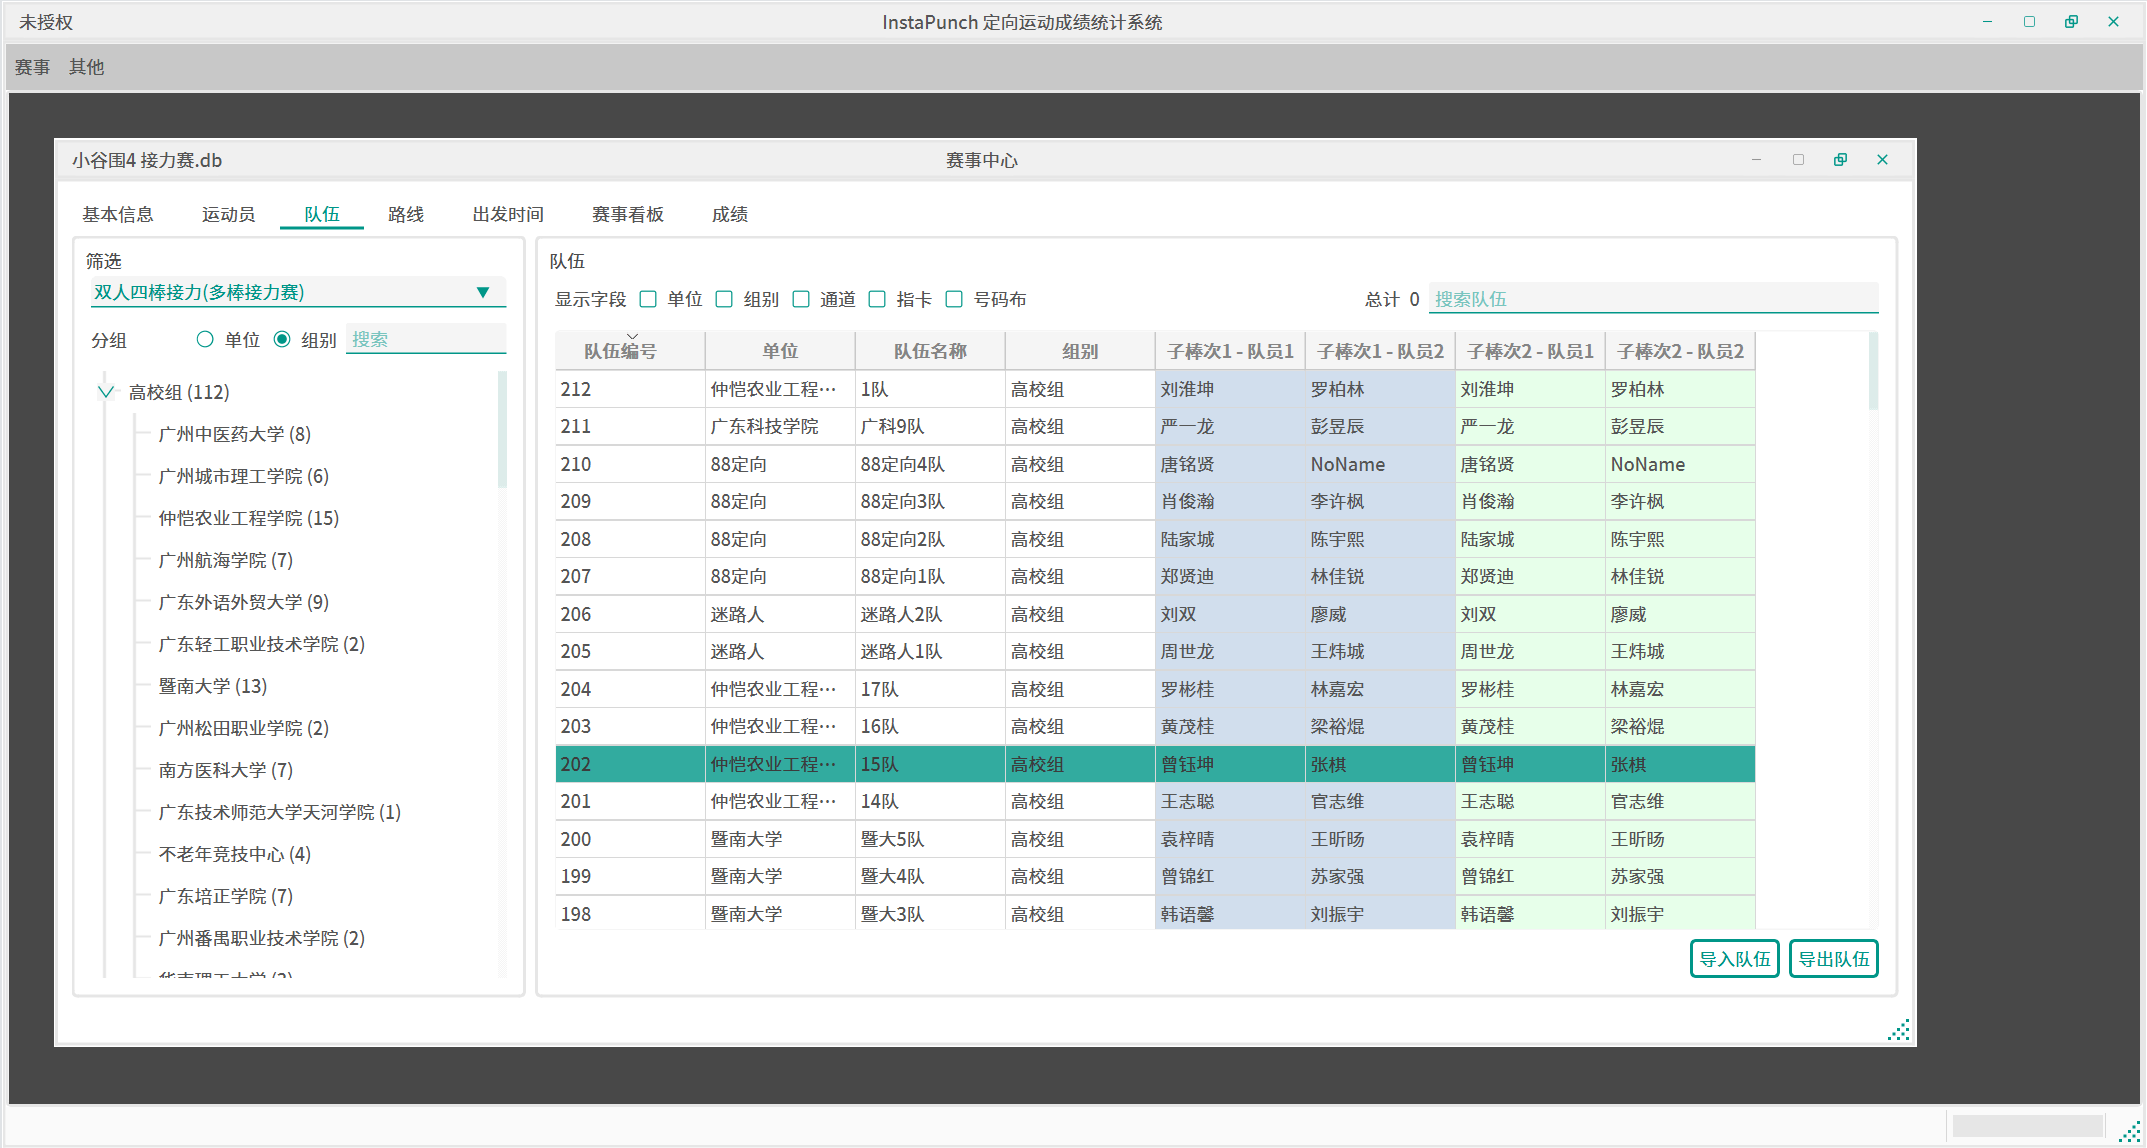
Task: Toggle the 指卡 display field checkbox
Action: (877, 299)
